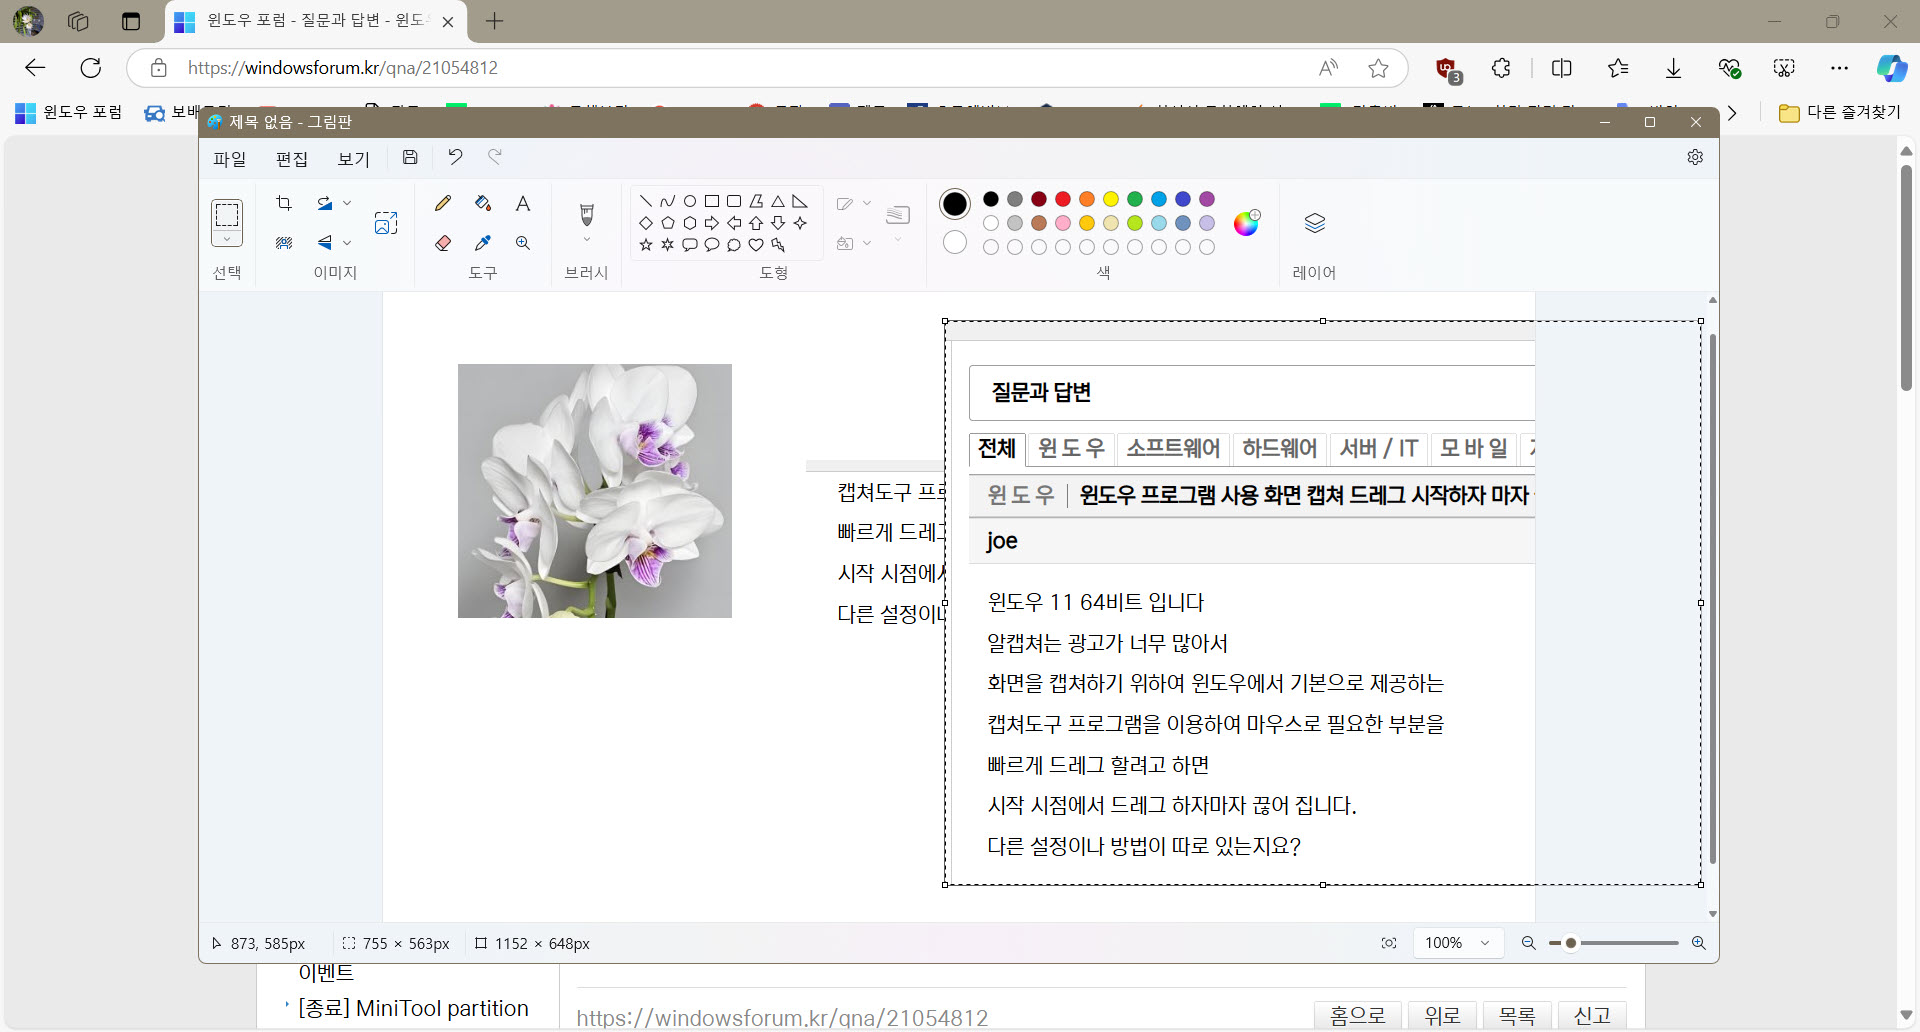The image size is (1920, 1032).
Task: Open Paint settings gear
Action: pos(1695,157)
